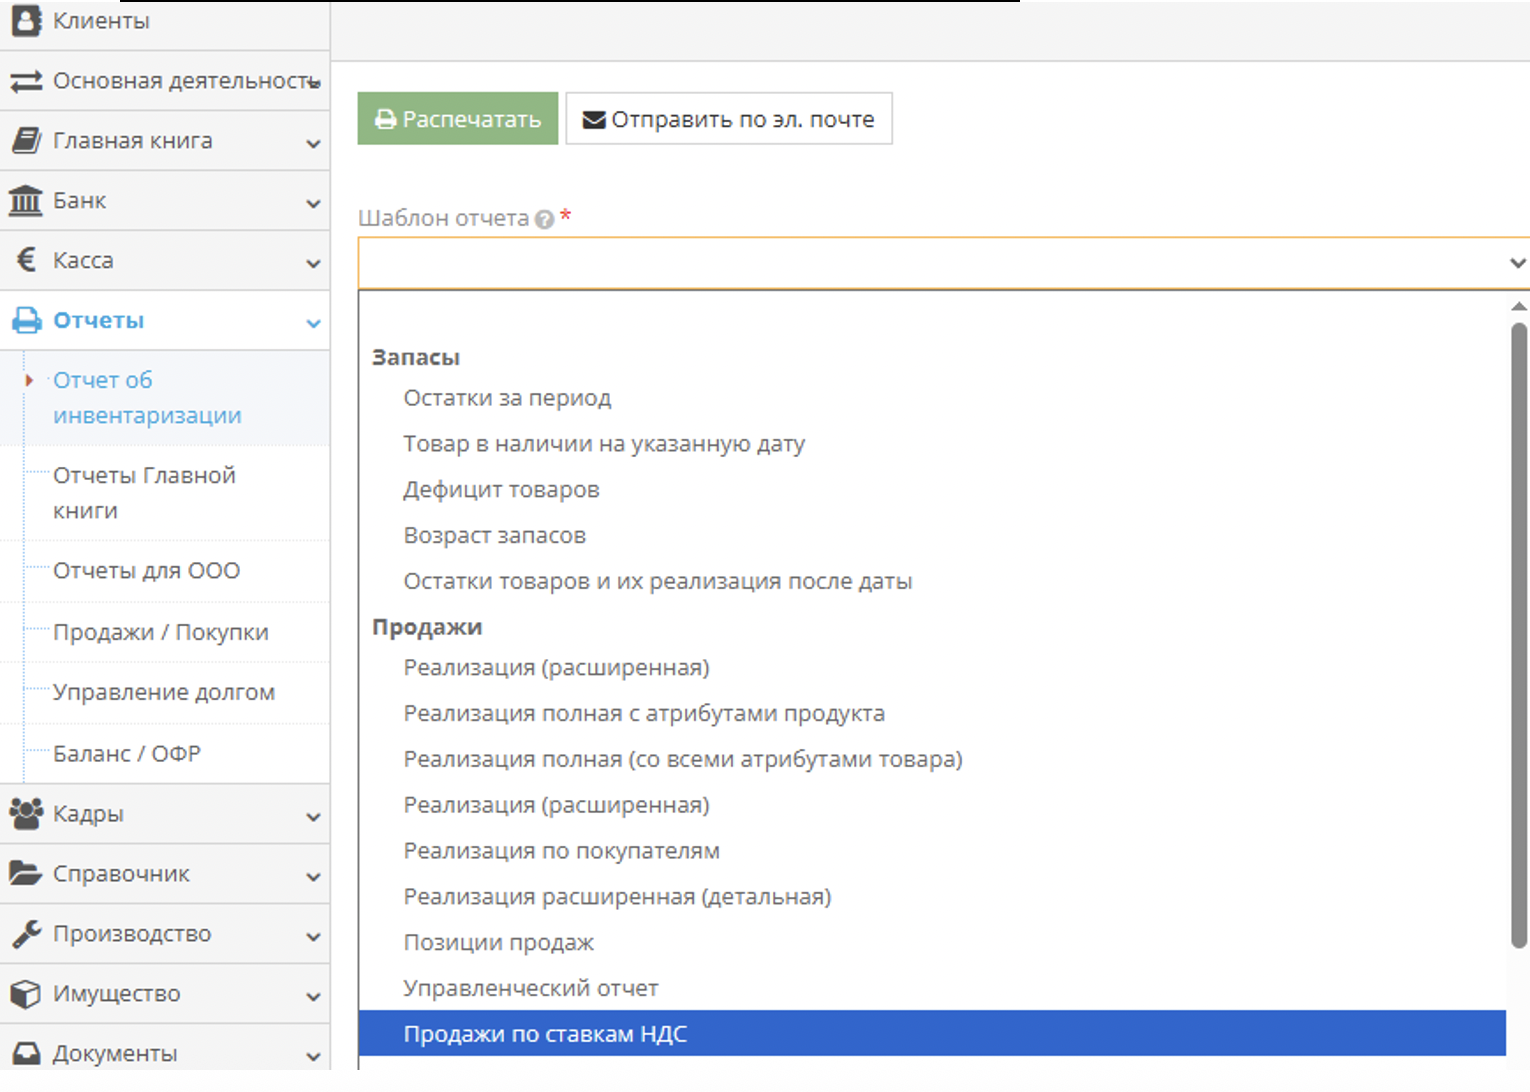This screenshot has height=1092, width=1530.
Task: Click the help question mark near Шаблон отчета
Action: point(544,219)
